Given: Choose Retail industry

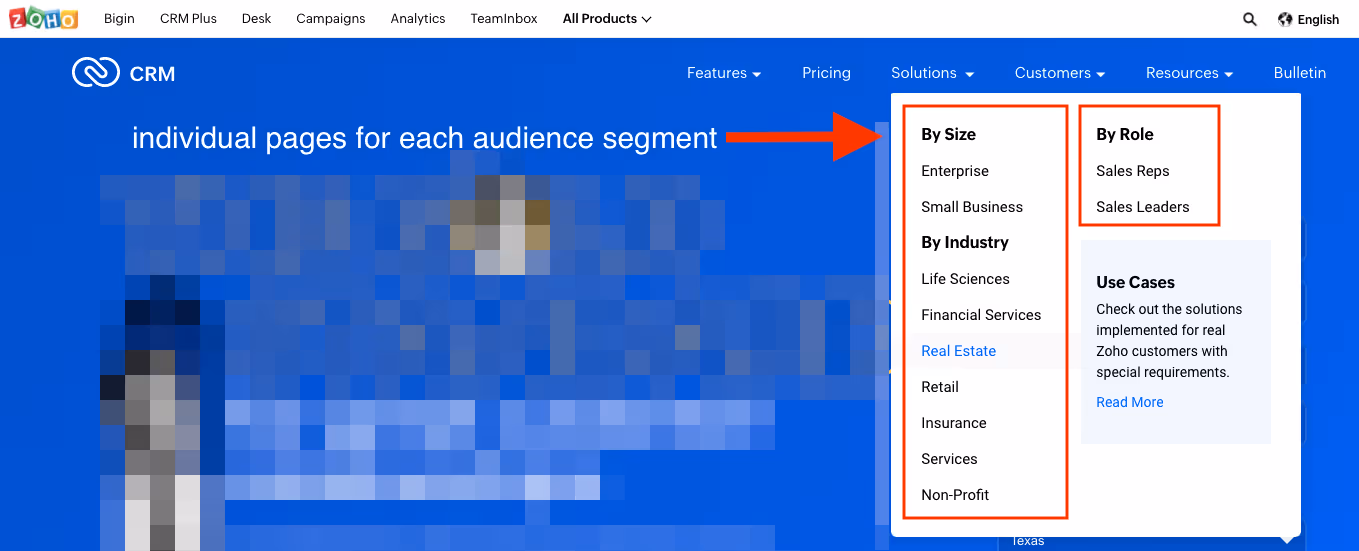Looking at the screenshot, I should [x=940, y=387].
